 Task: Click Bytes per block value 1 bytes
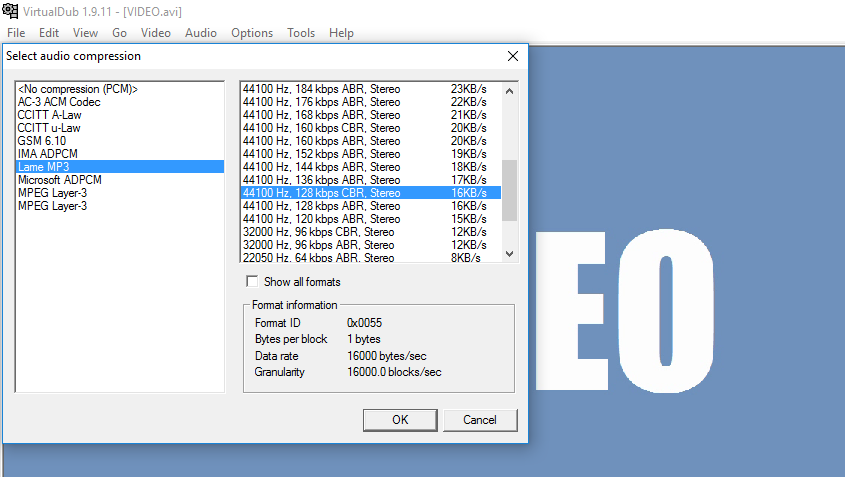[x=364, y=339]
